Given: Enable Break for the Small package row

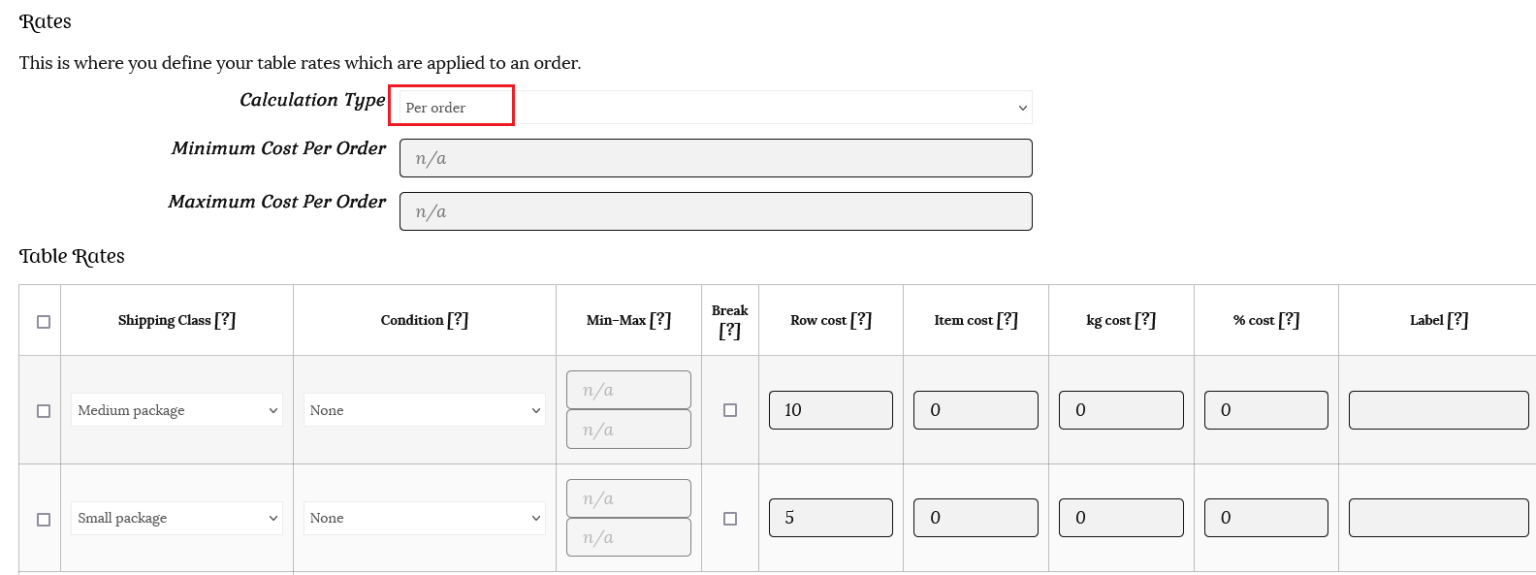Looking at the screenshot, I should [730, 519].
